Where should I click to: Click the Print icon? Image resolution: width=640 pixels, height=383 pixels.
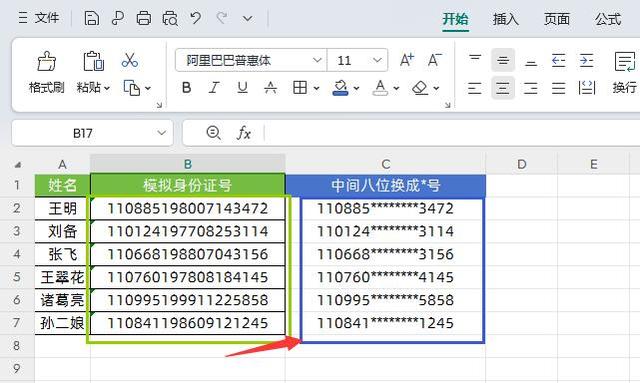tap(143, 18)
